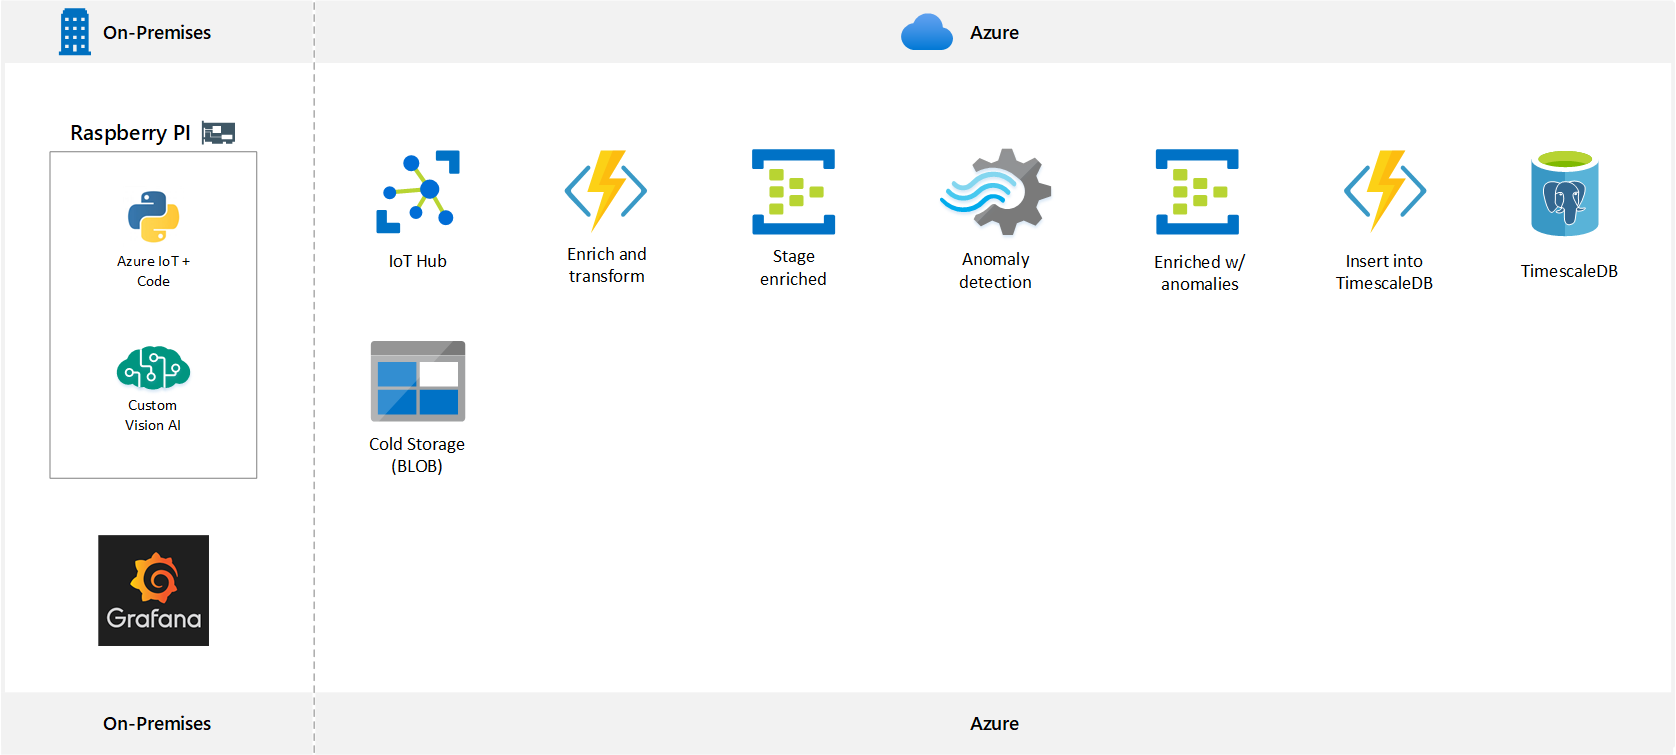Viewport: 1676px width, 755px height.
Task: Select the Python Azure IoT Code icon
Action: tap(153, 217)
